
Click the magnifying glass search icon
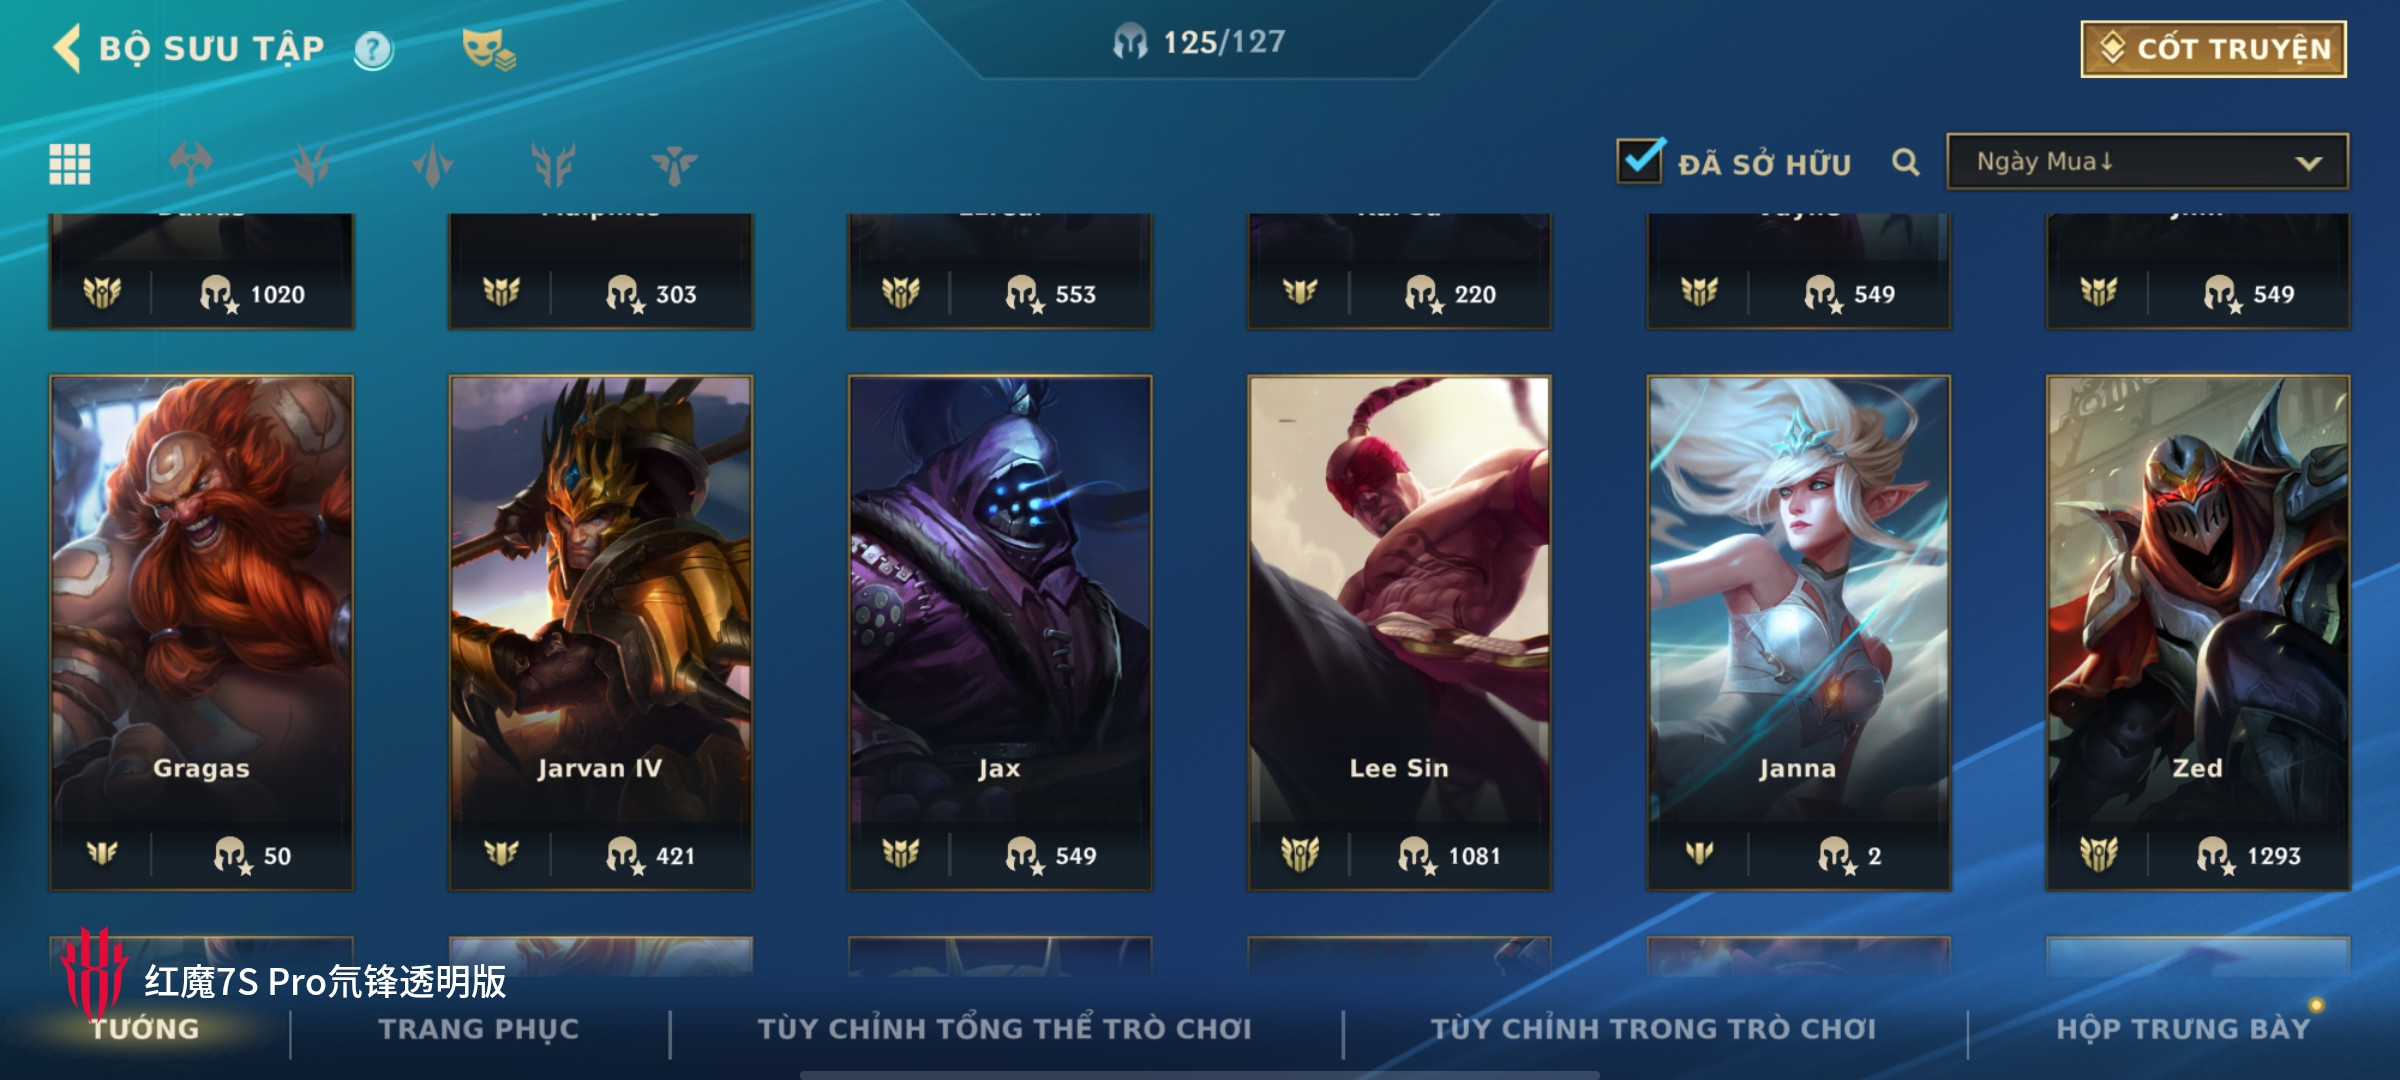[x=1906, y=162]
